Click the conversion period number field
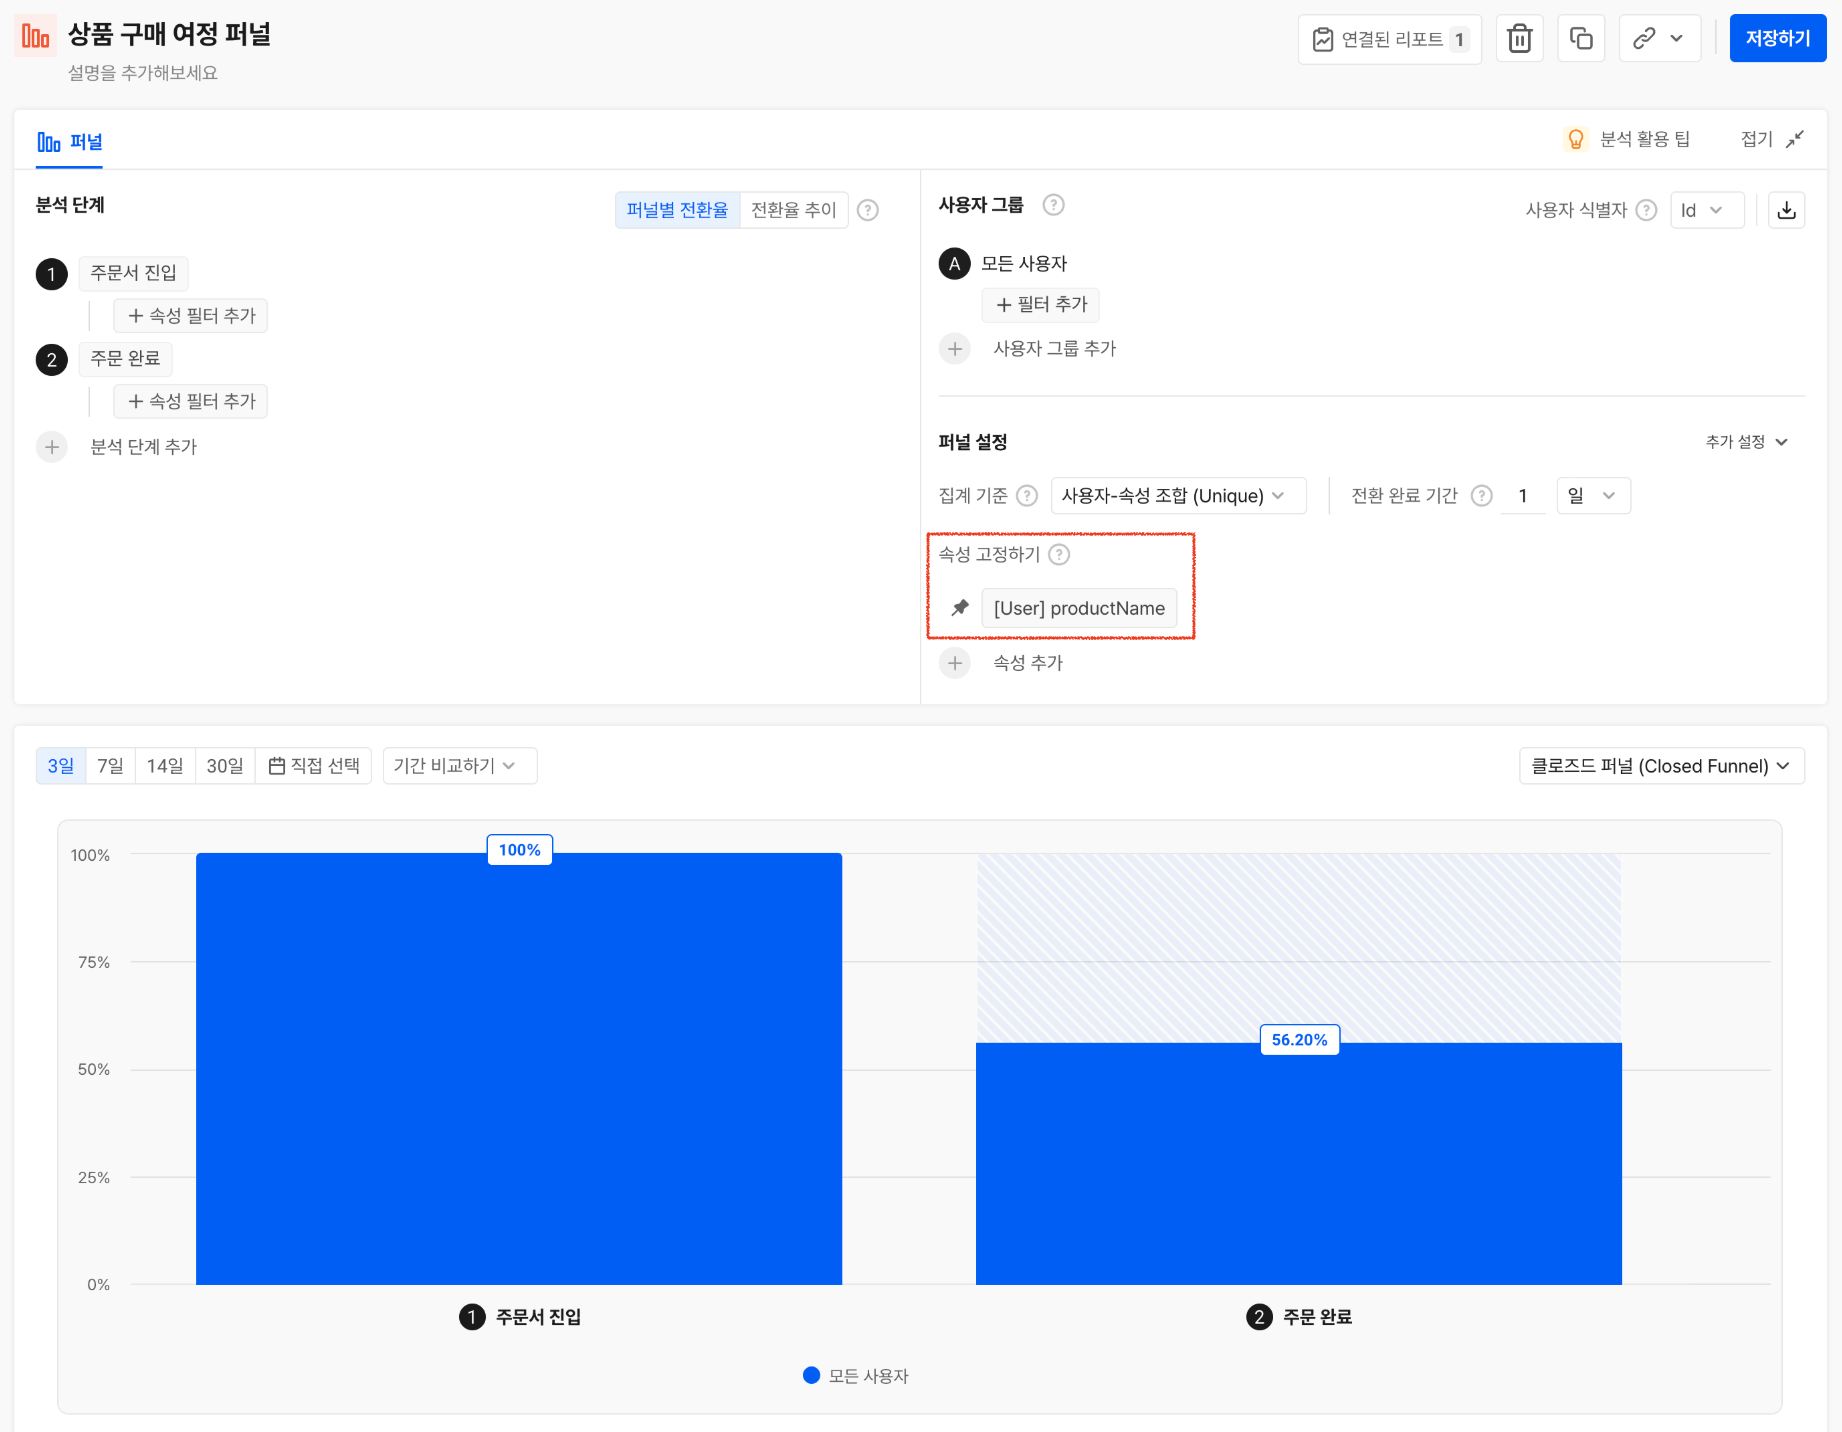The image size is (1842, 1432). pyautogui.click(x=1524, y=496)
